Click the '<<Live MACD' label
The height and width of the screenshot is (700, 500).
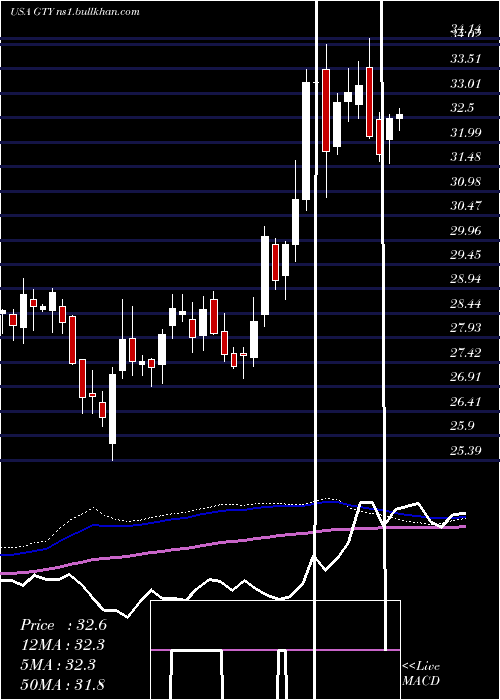pos(421,674)
